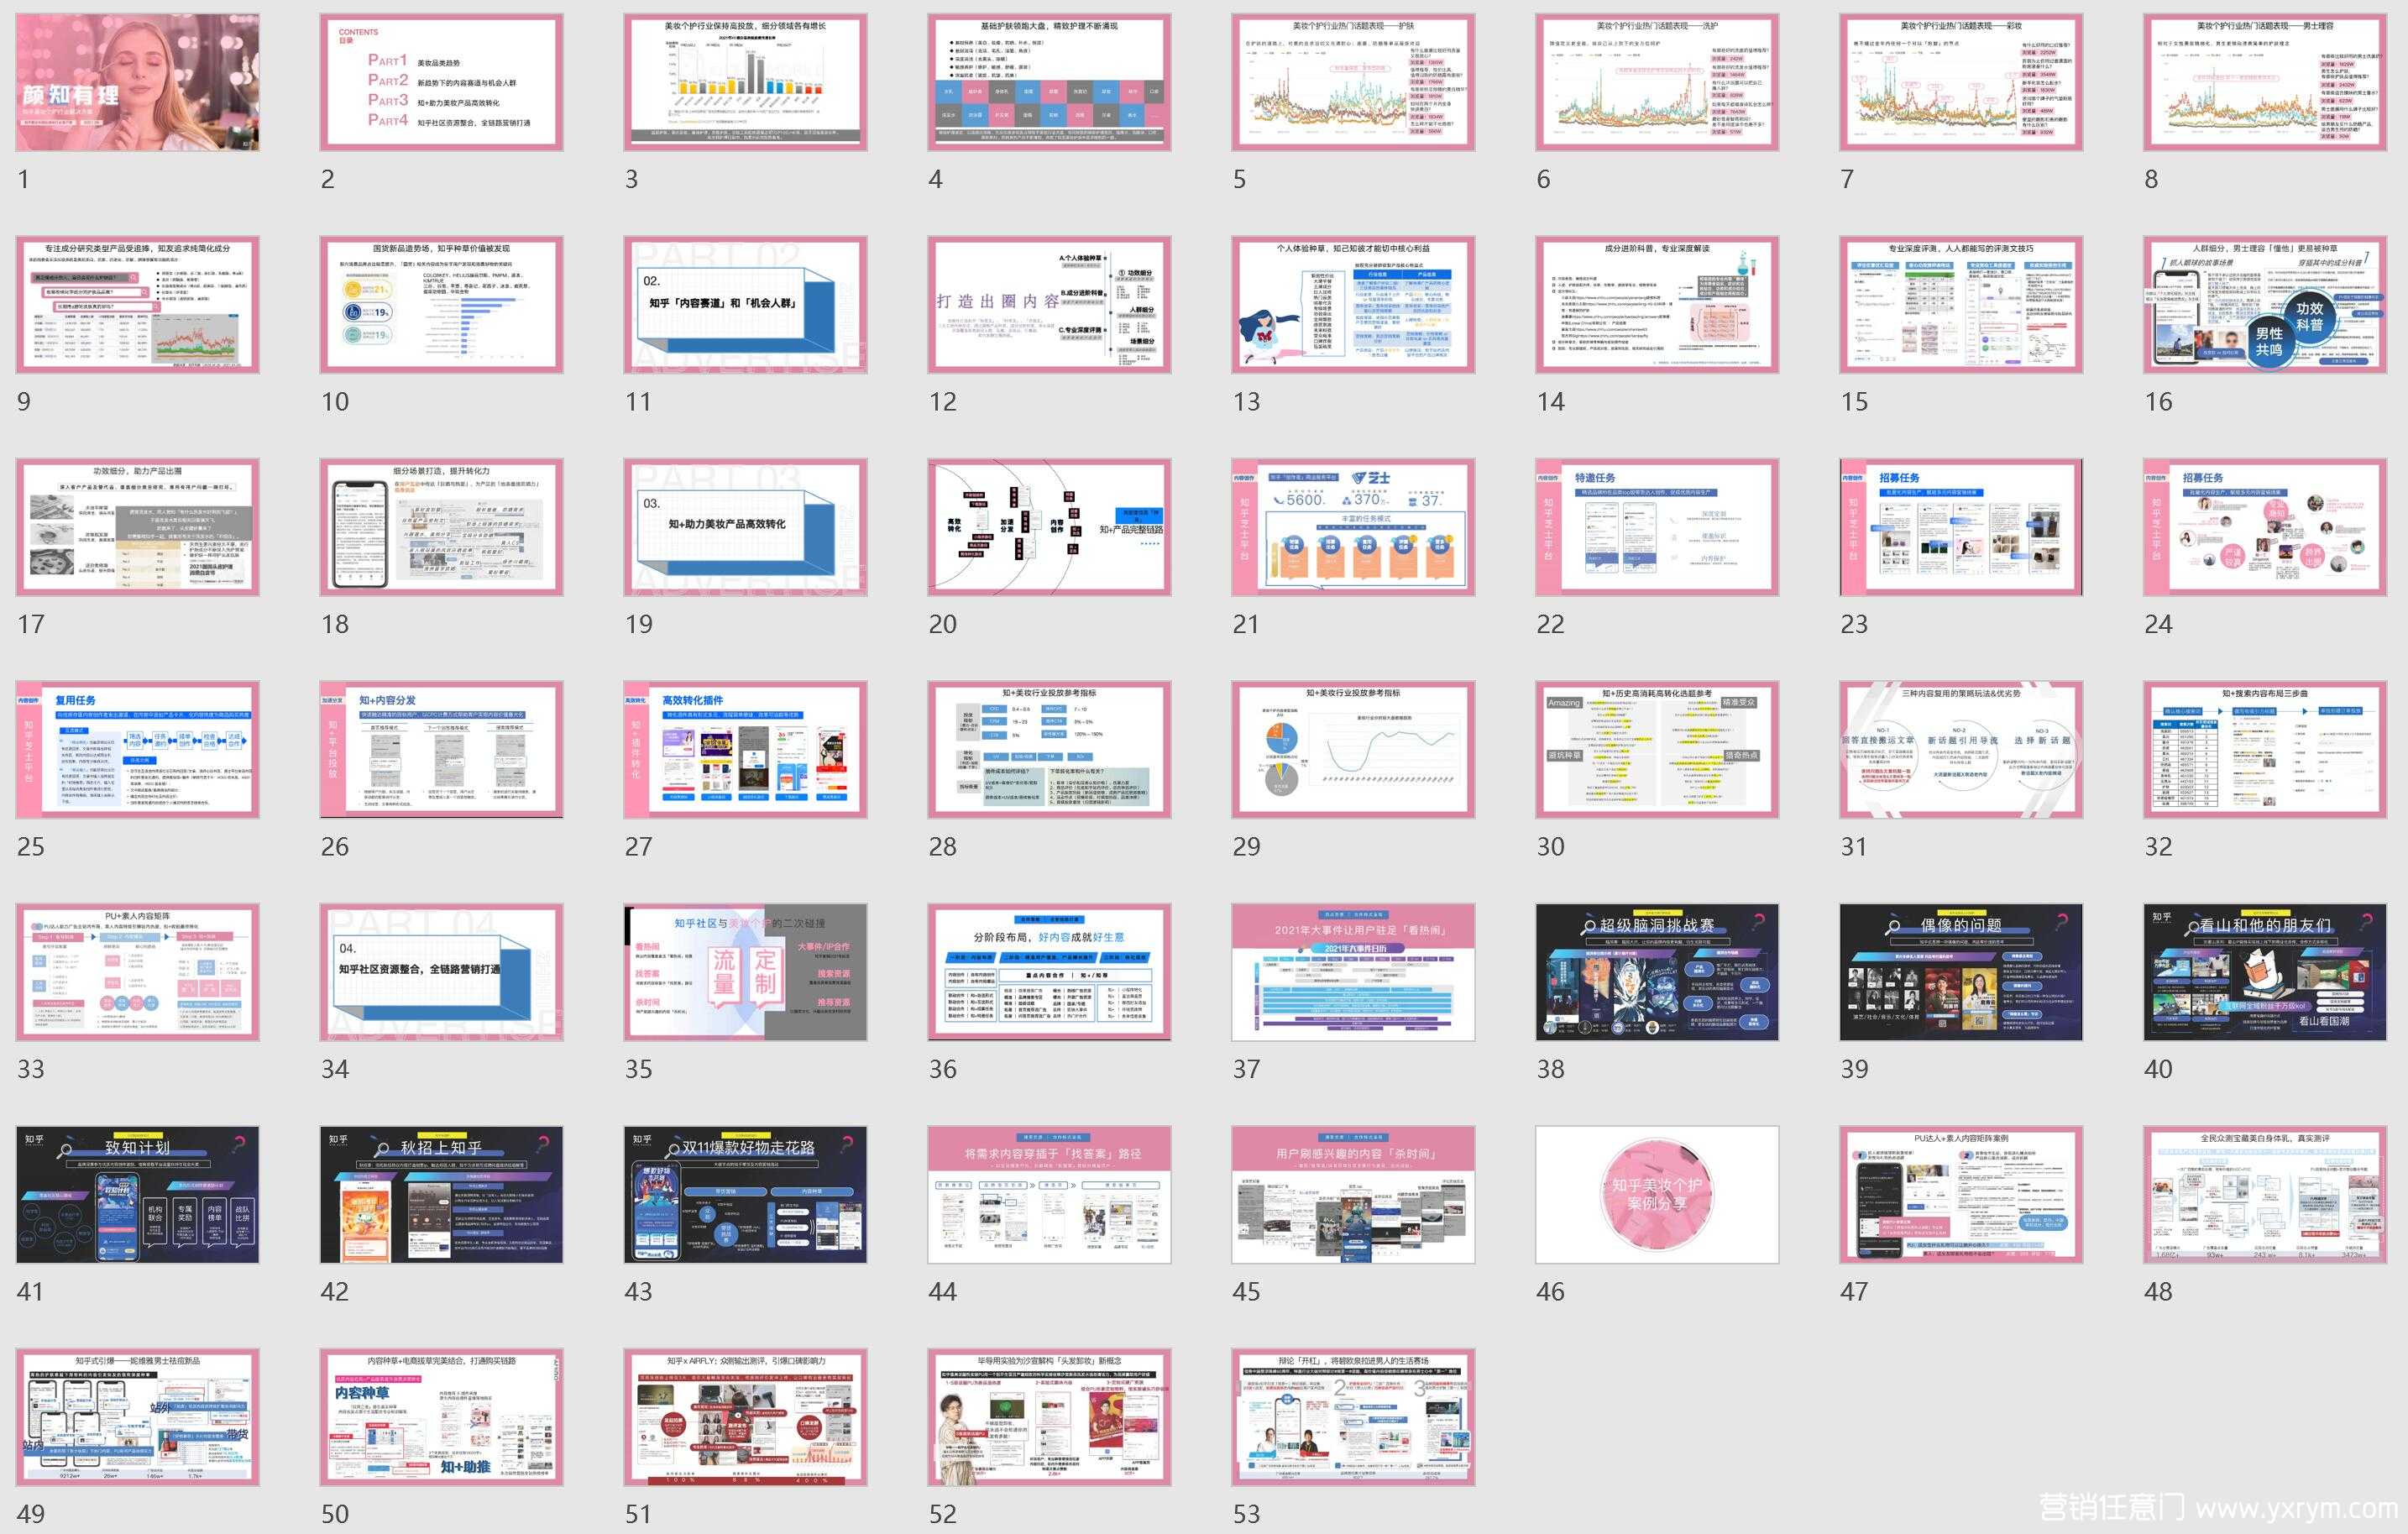The height and width of the screenshot is (1534, 2408).
Task: Choose the last slide 53 thumbnail
Action: pyautogui.click(x=1353, y=1418)
